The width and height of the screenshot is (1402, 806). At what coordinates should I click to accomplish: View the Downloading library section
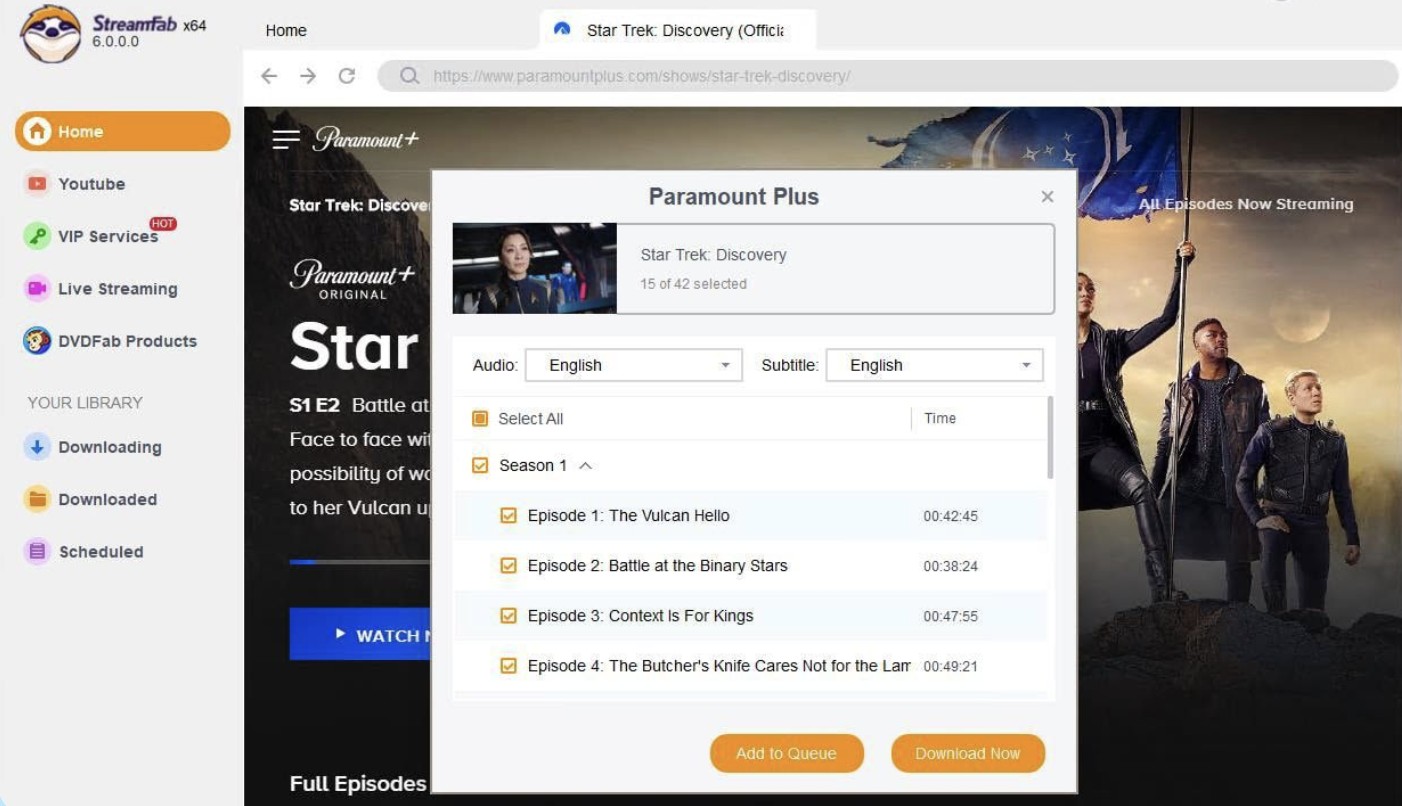coord(109,447)
